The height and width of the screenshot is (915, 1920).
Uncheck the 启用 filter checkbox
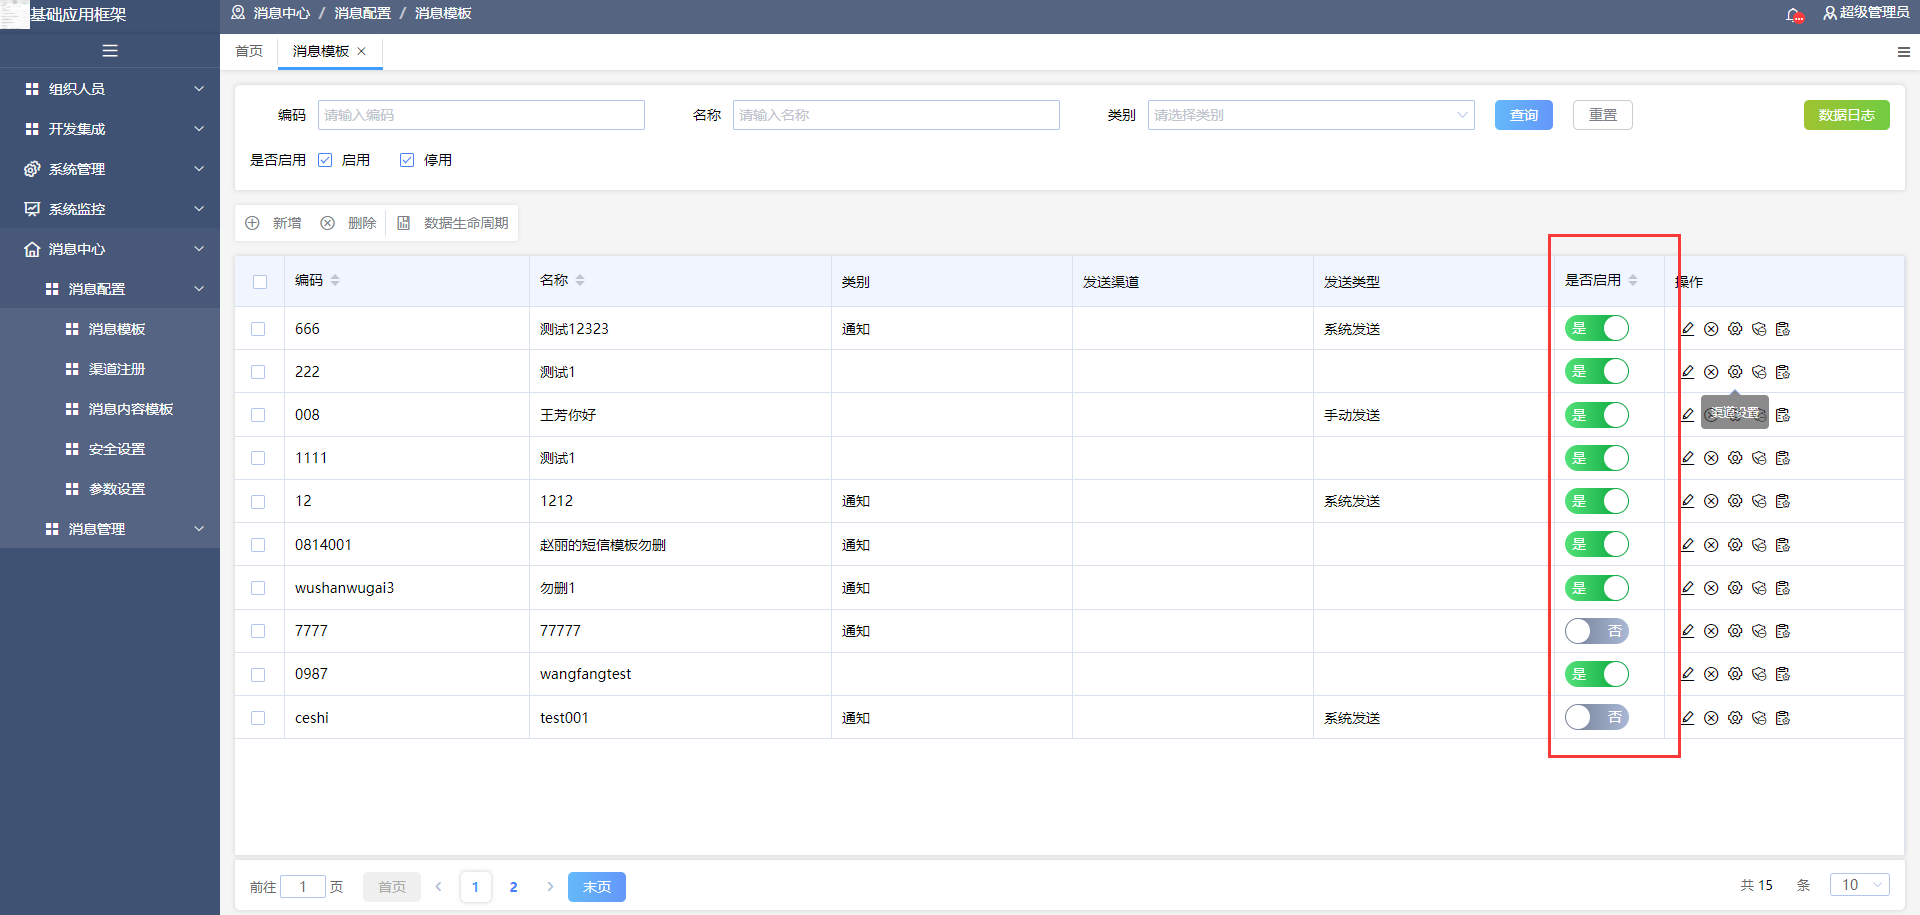tap(325, 160)
